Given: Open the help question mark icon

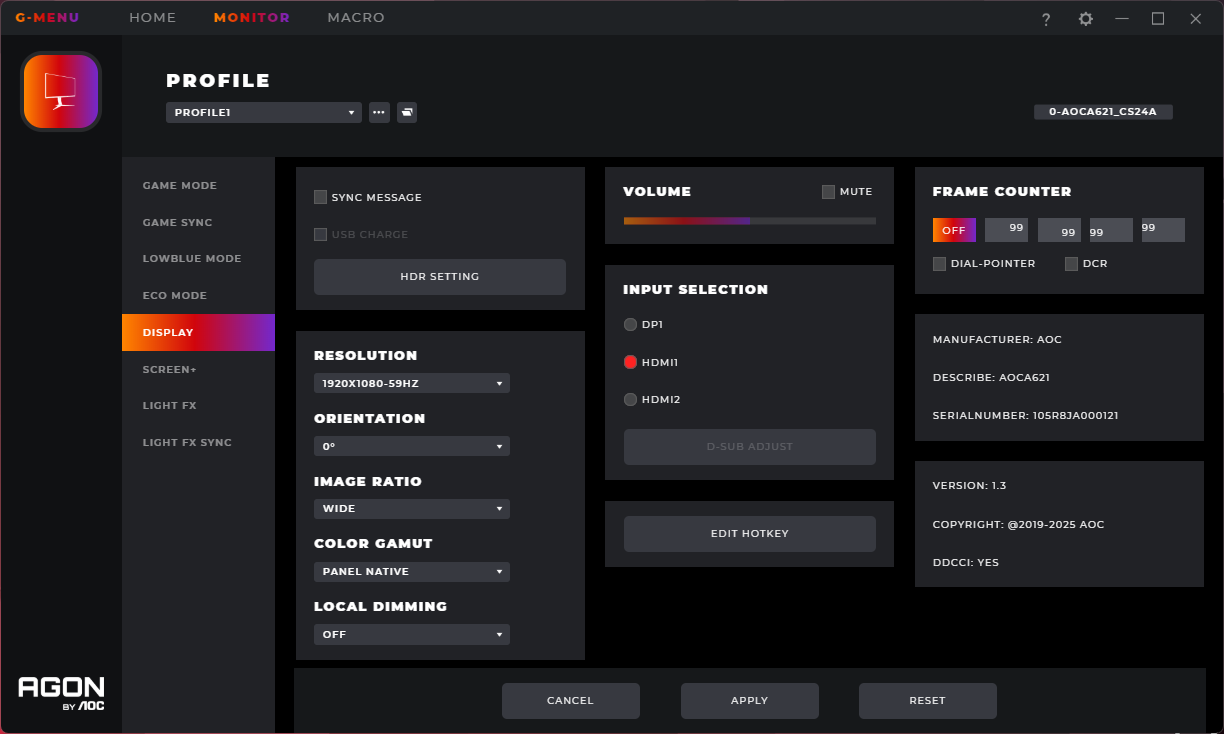Looking at the screenshot, I should [x=1046, y=19].
